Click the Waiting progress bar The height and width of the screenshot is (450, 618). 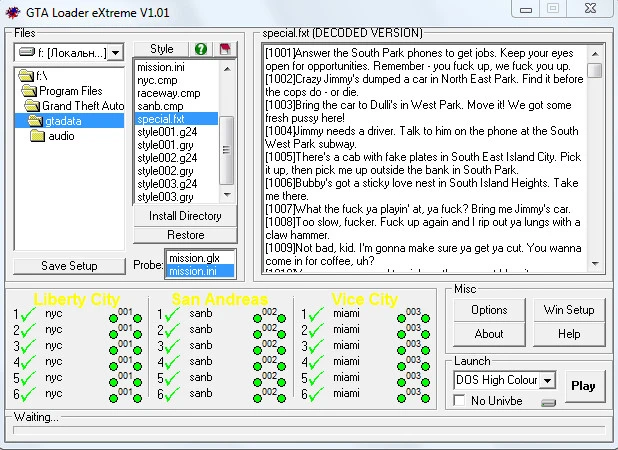[x=309, y=430]
